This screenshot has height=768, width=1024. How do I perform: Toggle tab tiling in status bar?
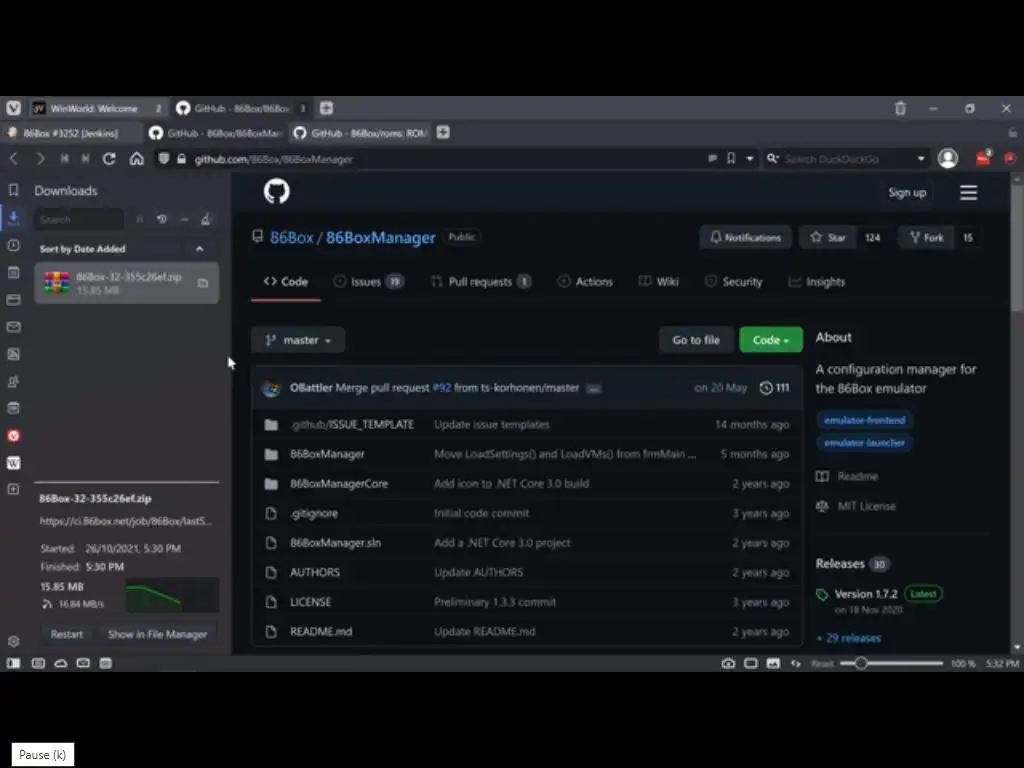click(x=750, y=663)
